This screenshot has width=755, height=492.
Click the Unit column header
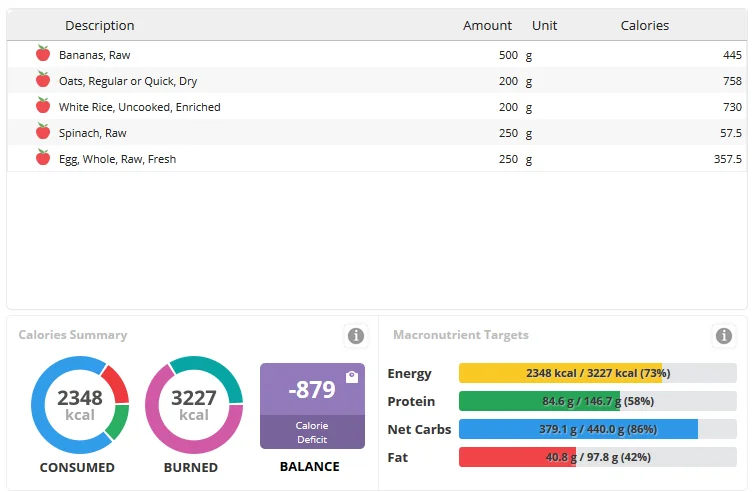545,26
